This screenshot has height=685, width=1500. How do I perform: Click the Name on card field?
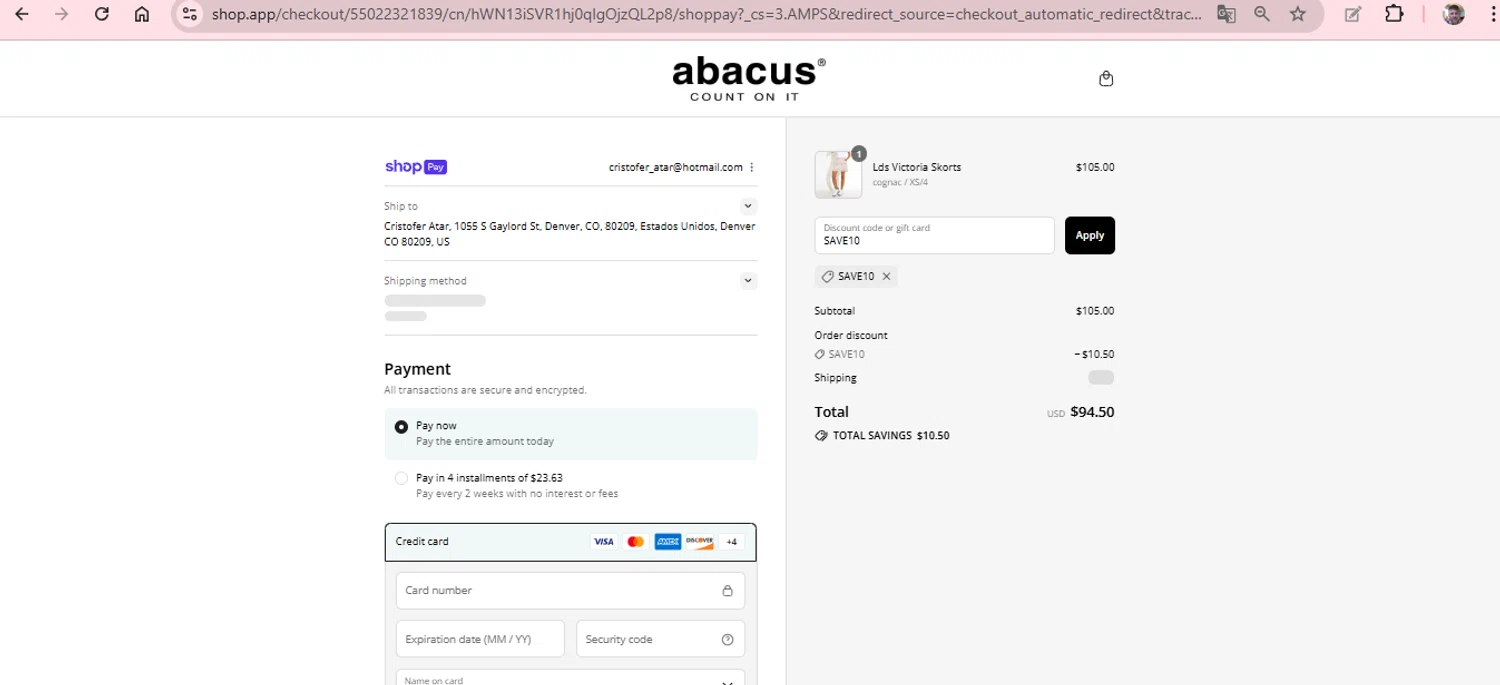[570, 678]
